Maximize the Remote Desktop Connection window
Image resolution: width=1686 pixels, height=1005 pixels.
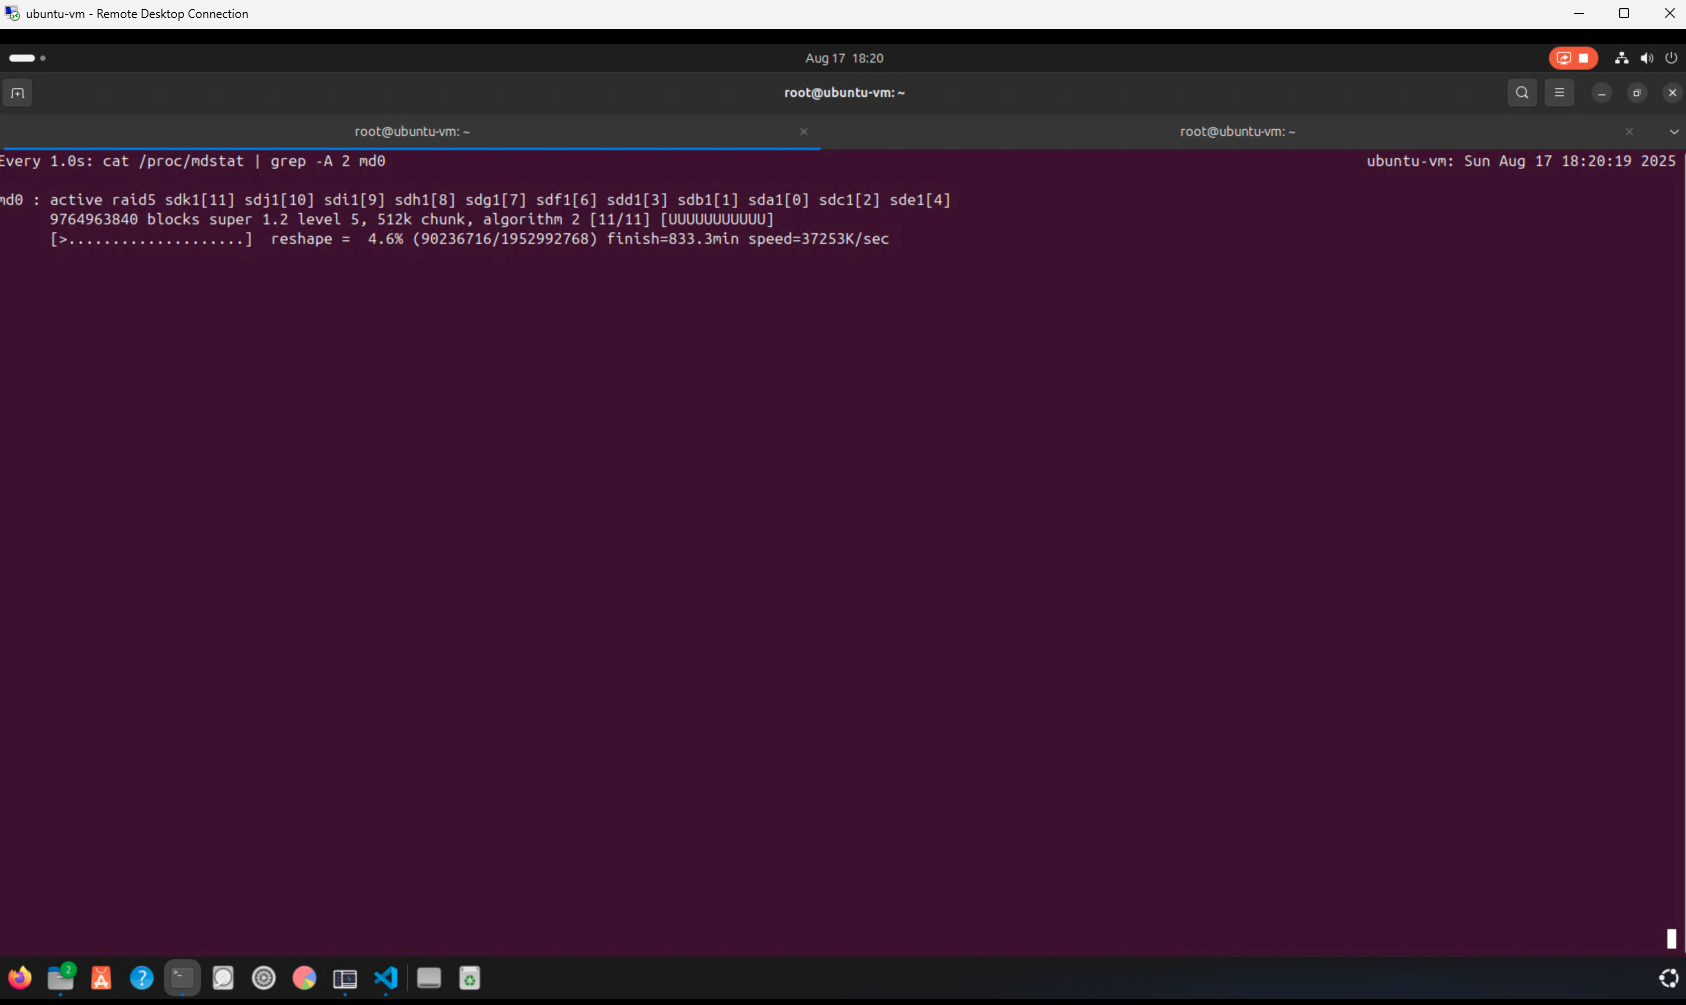pos(1624,14)
